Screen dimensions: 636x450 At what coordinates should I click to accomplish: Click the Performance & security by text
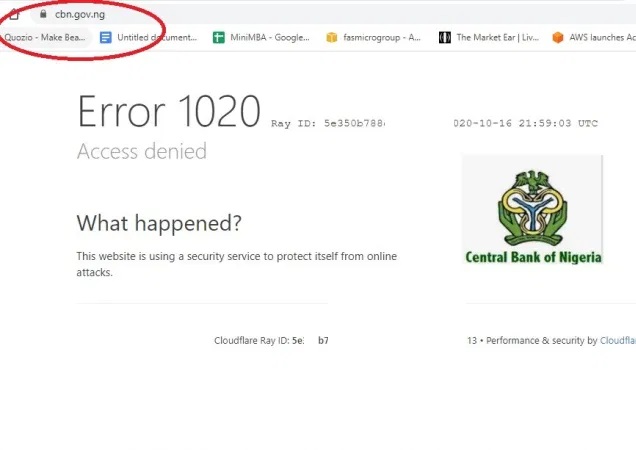click(541, 340)
